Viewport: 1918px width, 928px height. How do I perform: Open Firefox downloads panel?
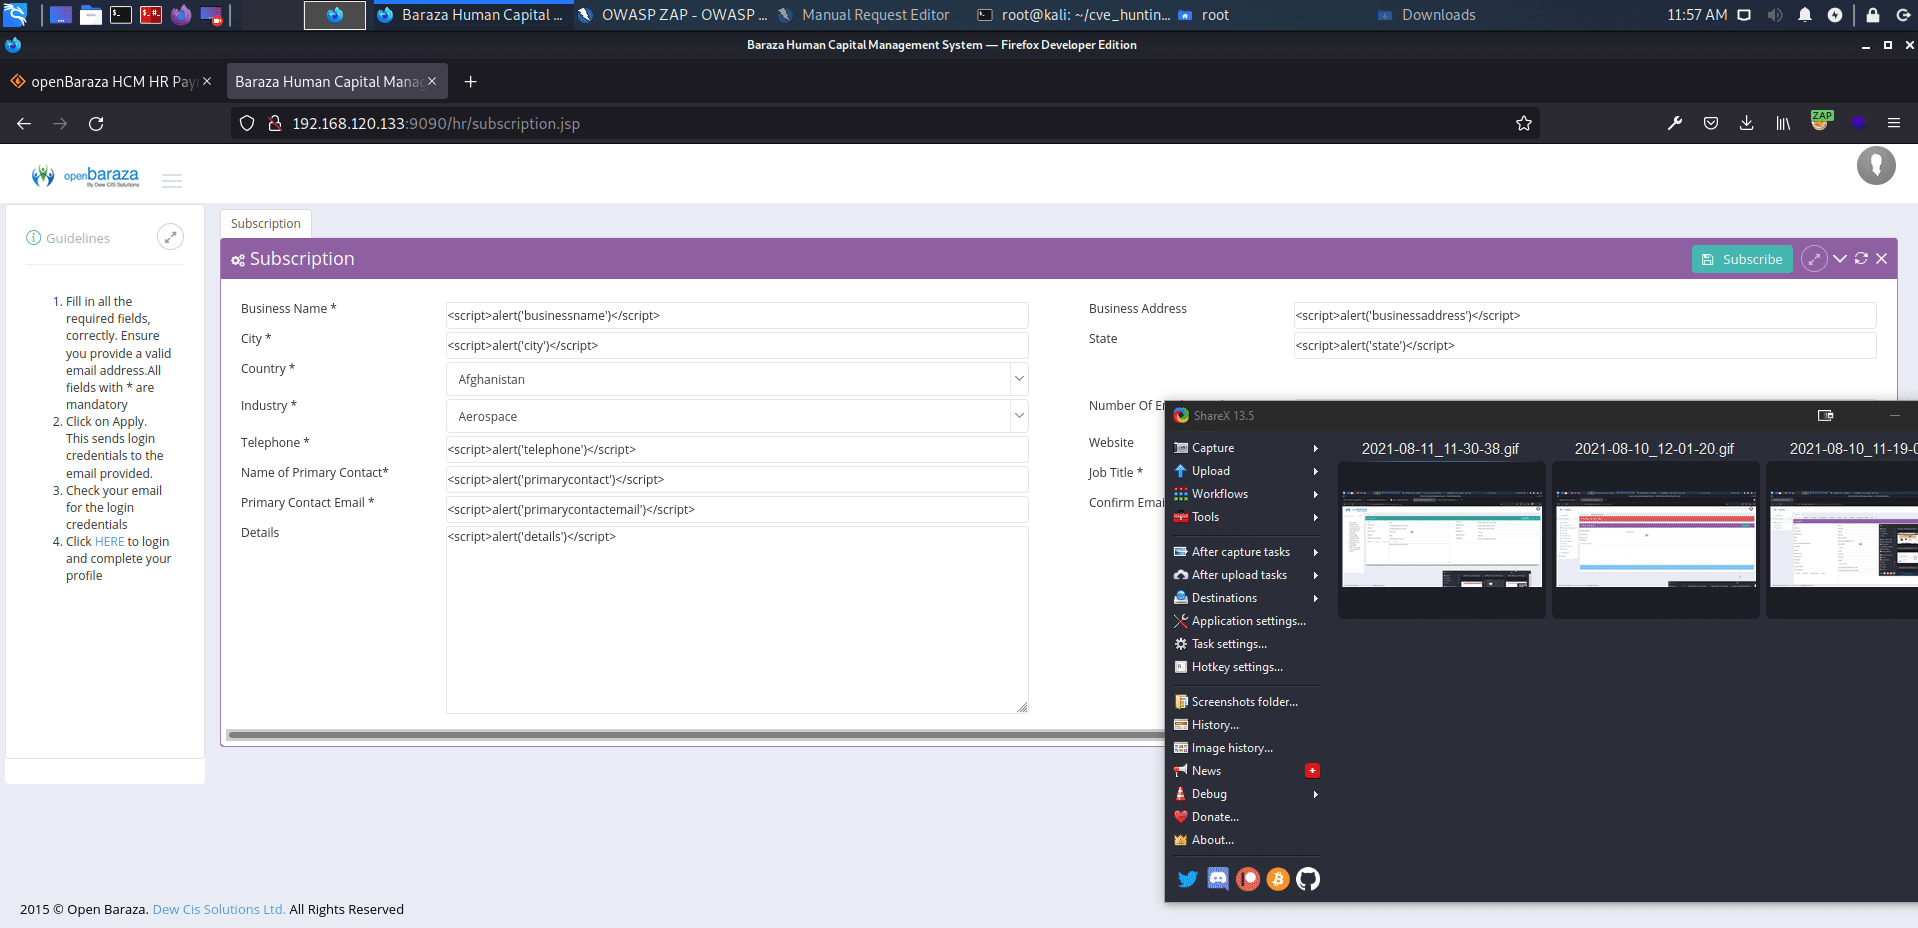click(1746, 123)
